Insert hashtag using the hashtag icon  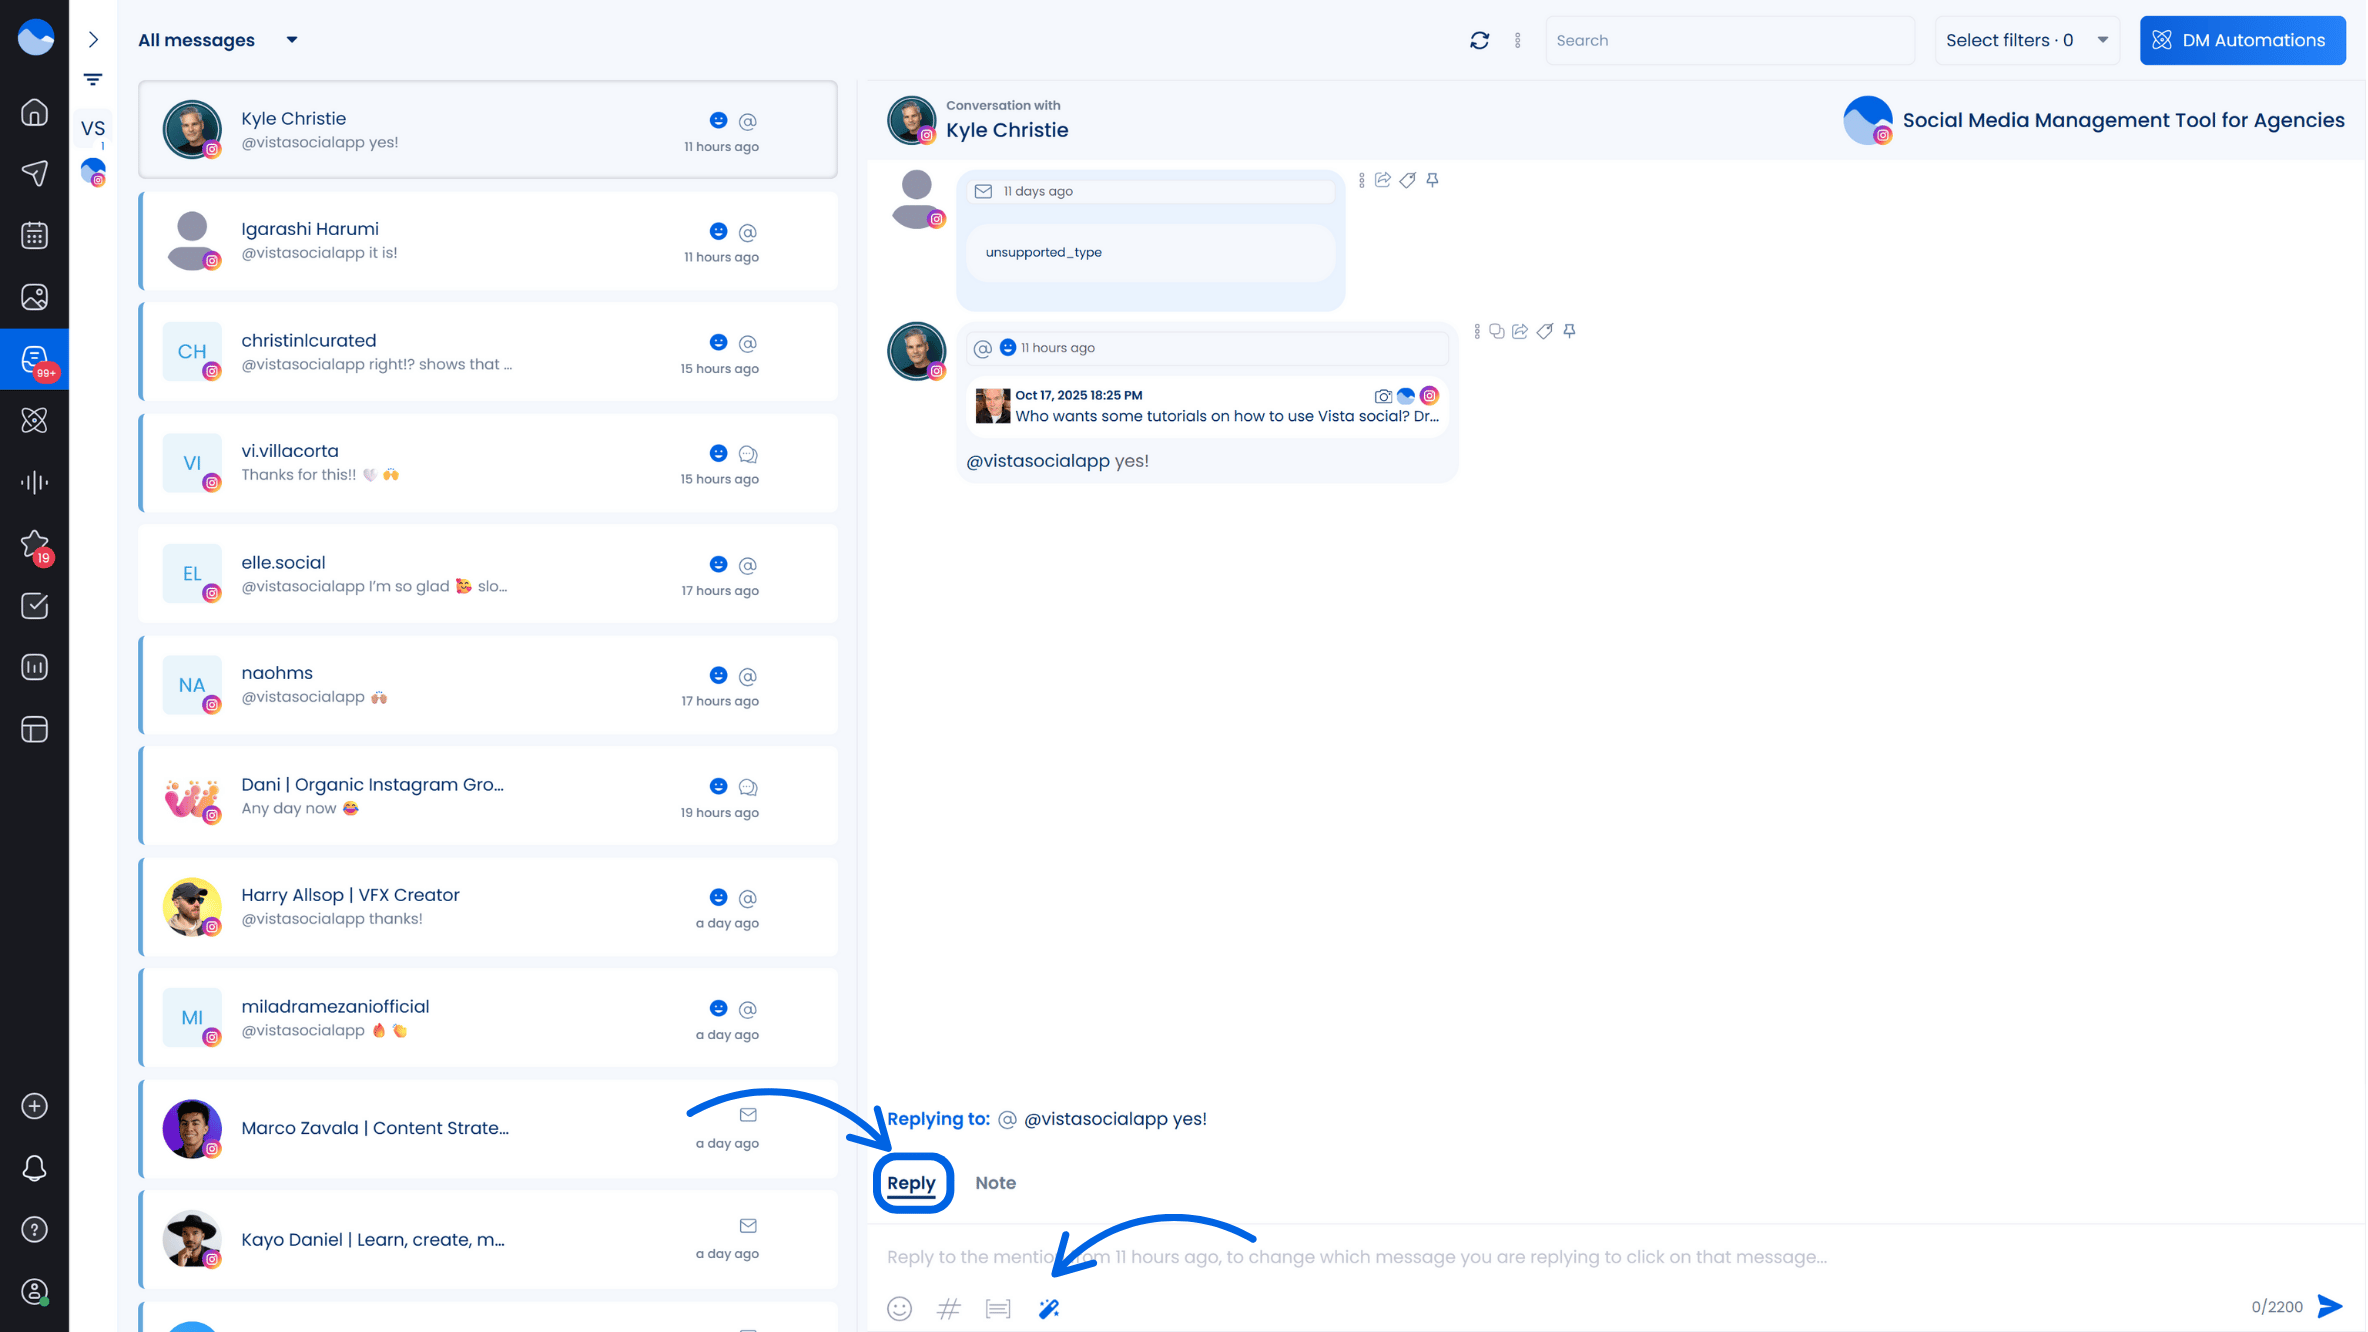click(x=948, y=1308)
